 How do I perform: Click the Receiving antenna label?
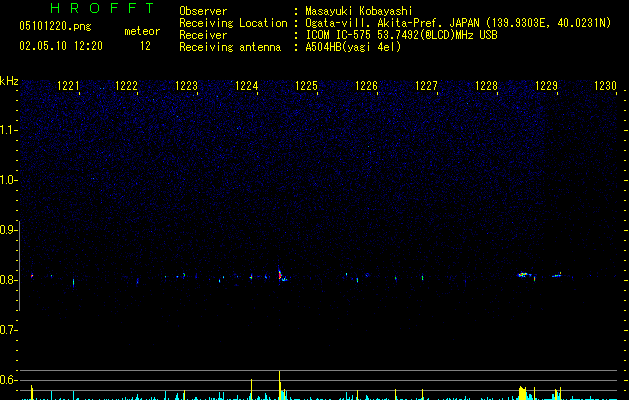(230, 47)
